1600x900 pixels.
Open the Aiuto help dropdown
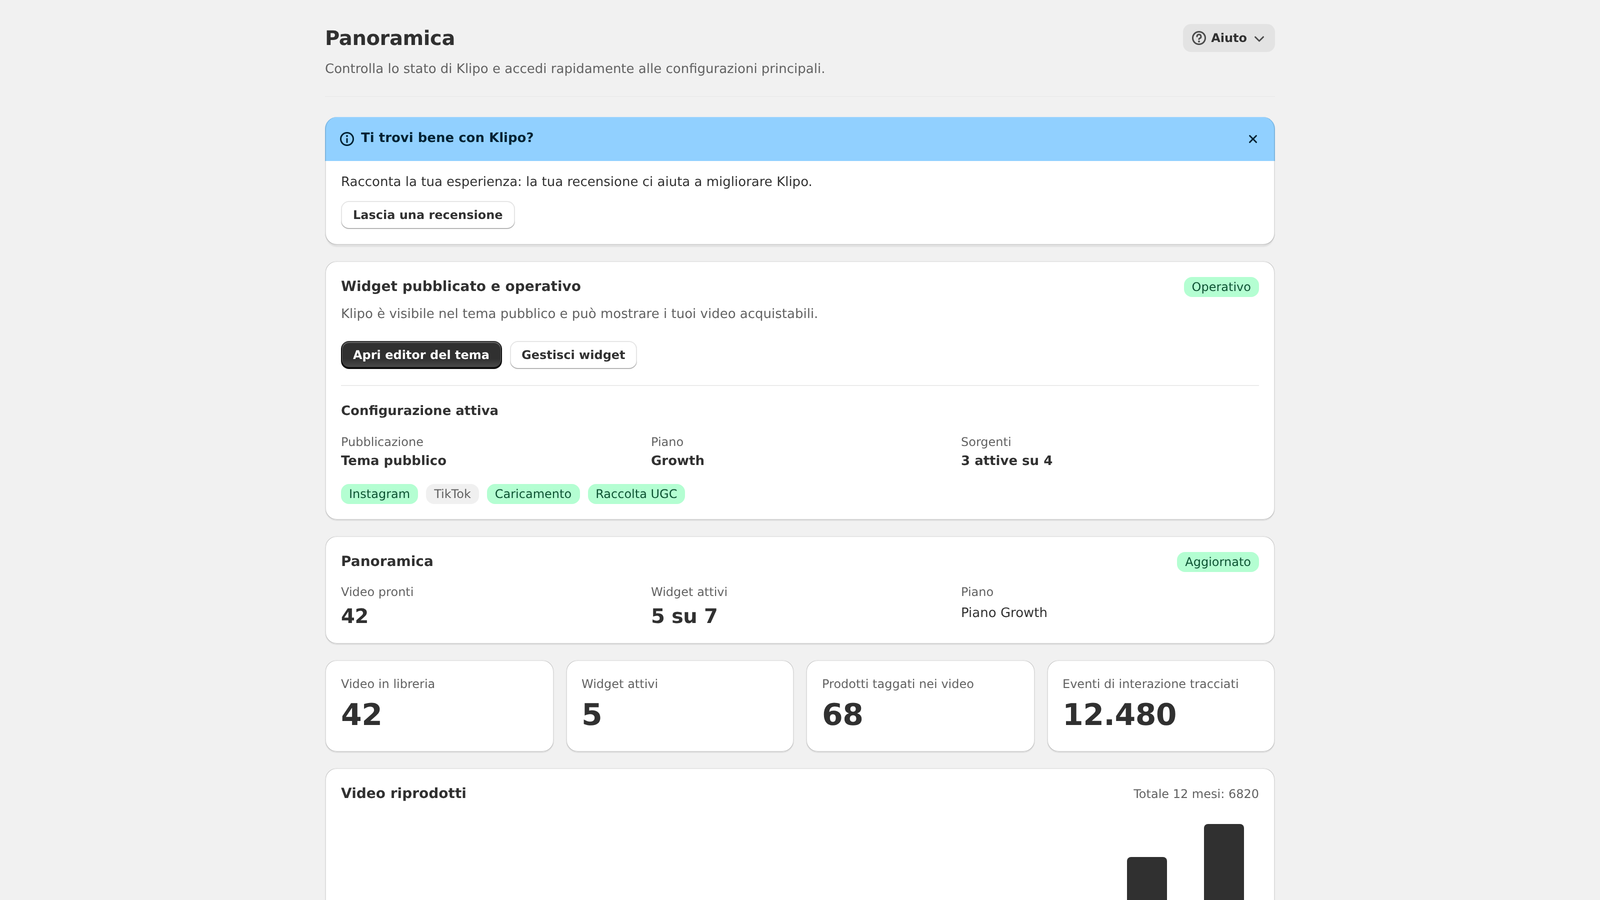tap(1228, 38)
